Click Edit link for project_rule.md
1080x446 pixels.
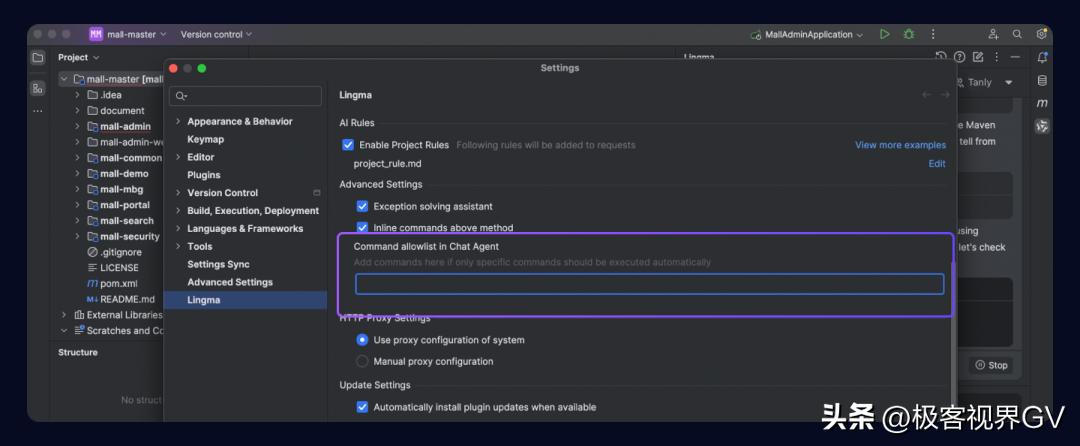click(936, 163)
